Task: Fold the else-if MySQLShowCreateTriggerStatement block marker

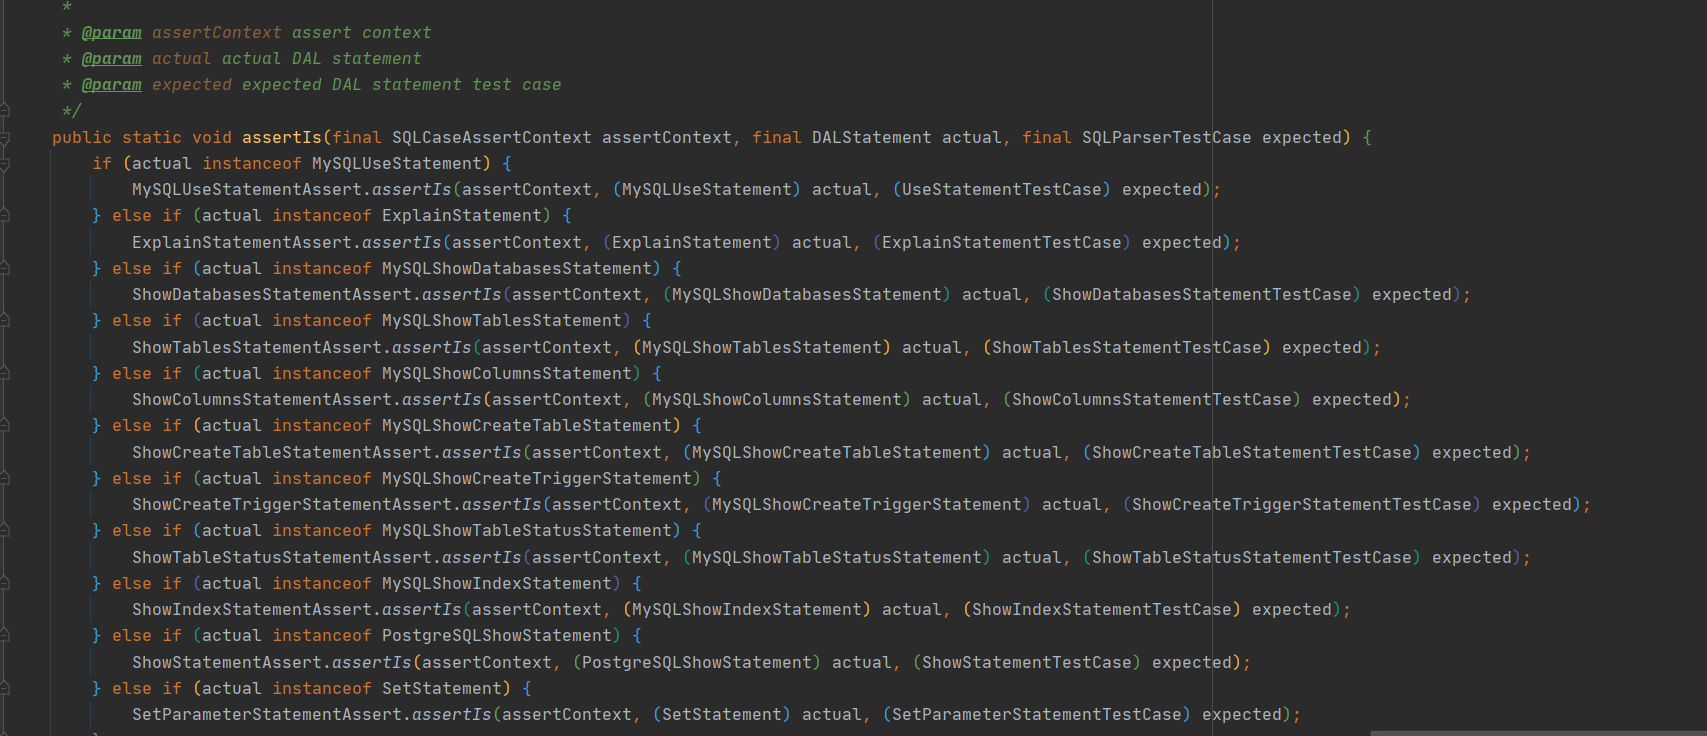Action: coord(4,479)
